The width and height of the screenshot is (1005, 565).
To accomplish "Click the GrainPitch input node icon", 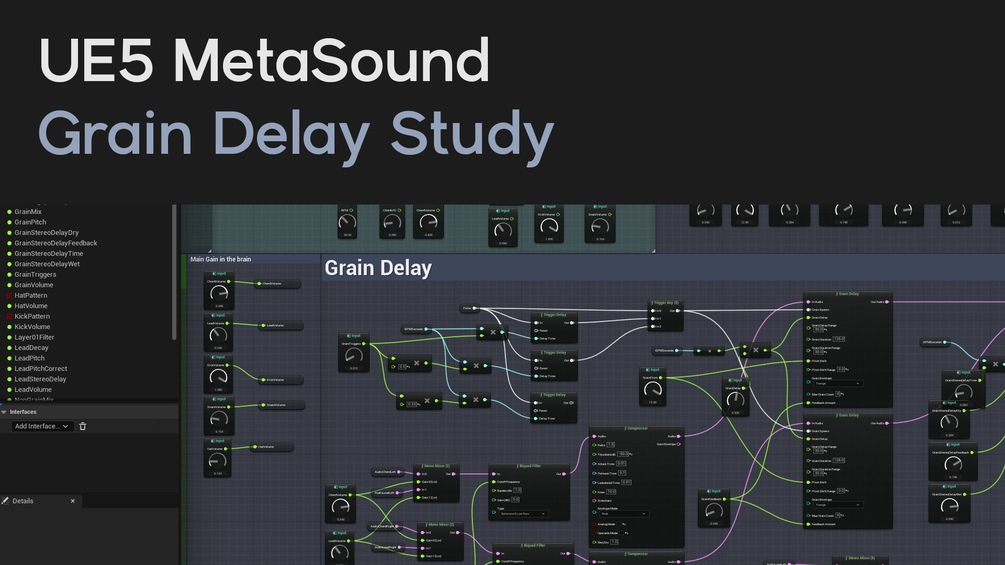I will (647, 370).
